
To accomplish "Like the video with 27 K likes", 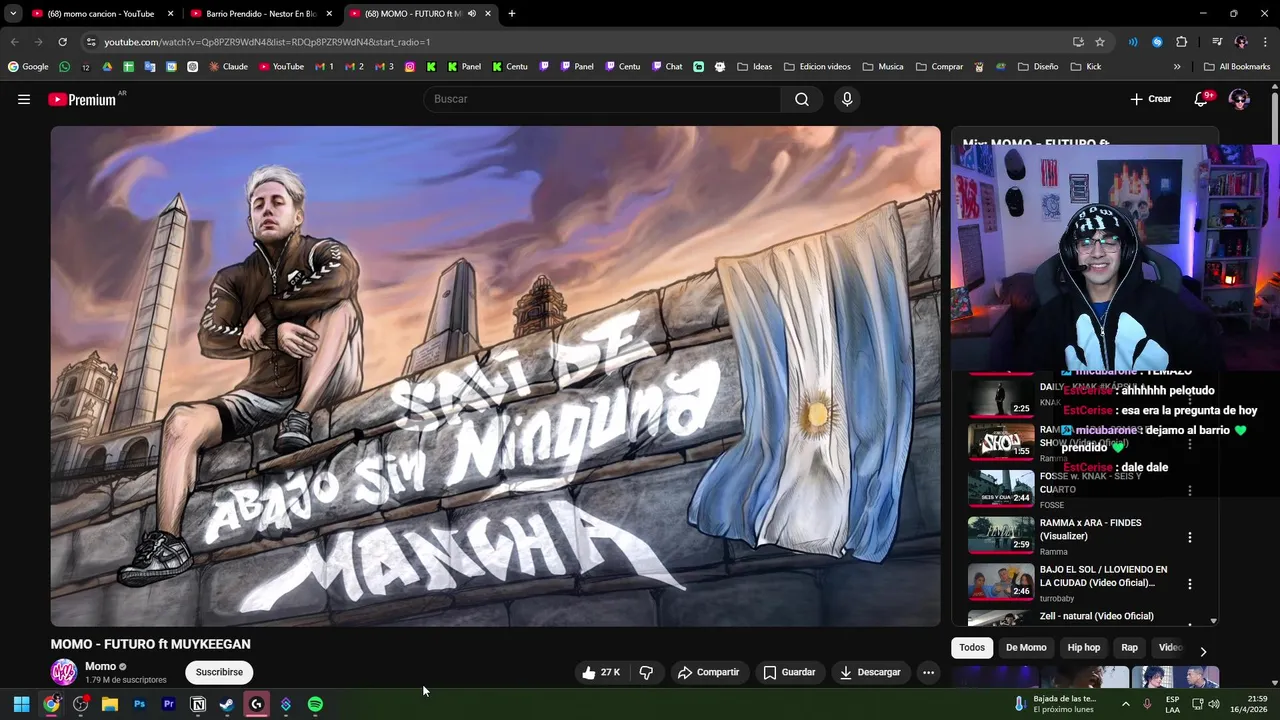I will point(601,672).
